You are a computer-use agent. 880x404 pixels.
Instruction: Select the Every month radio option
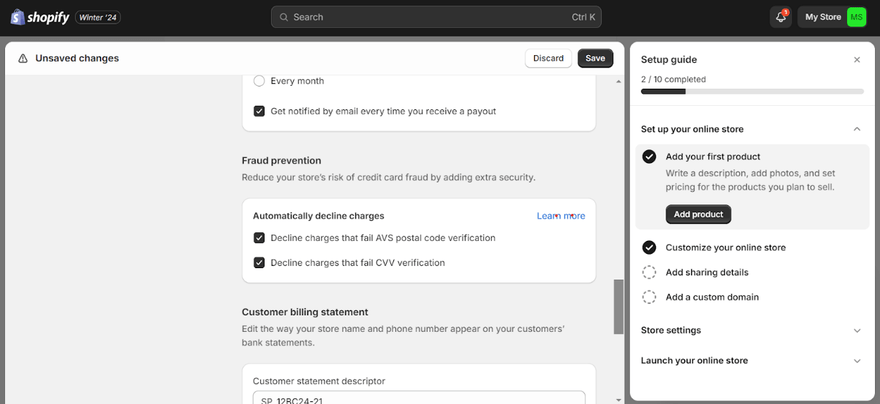[x=259, y=81]
